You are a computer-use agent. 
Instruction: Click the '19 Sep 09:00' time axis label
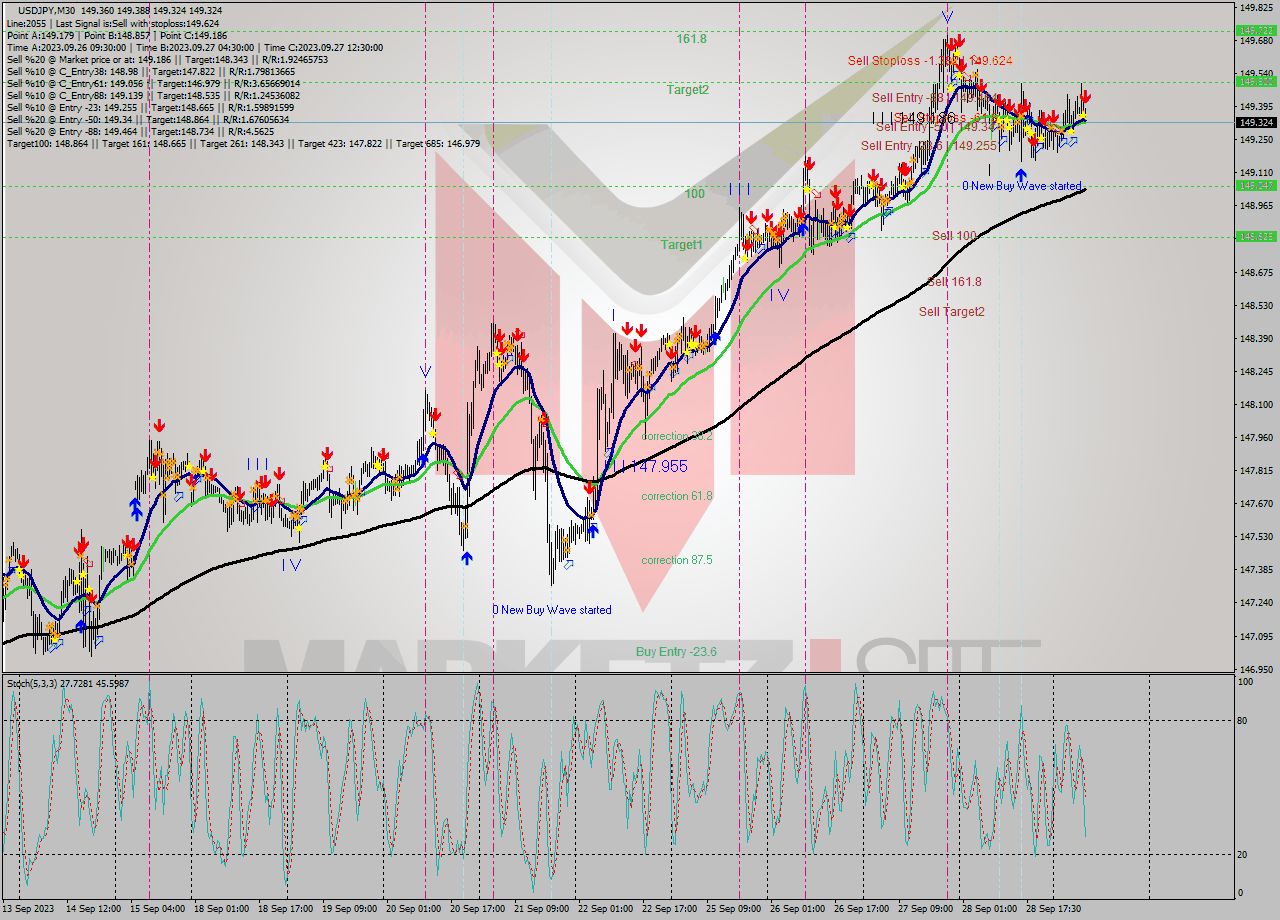click(350, 909)
